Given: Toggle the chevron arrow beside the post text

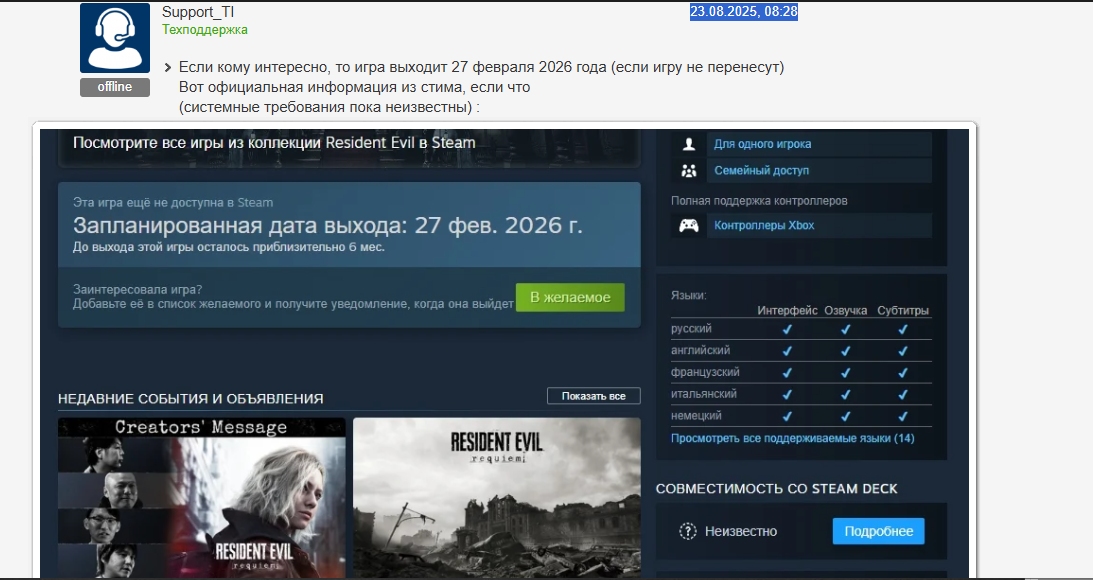Looking at the screenshot, I should 167,68.
